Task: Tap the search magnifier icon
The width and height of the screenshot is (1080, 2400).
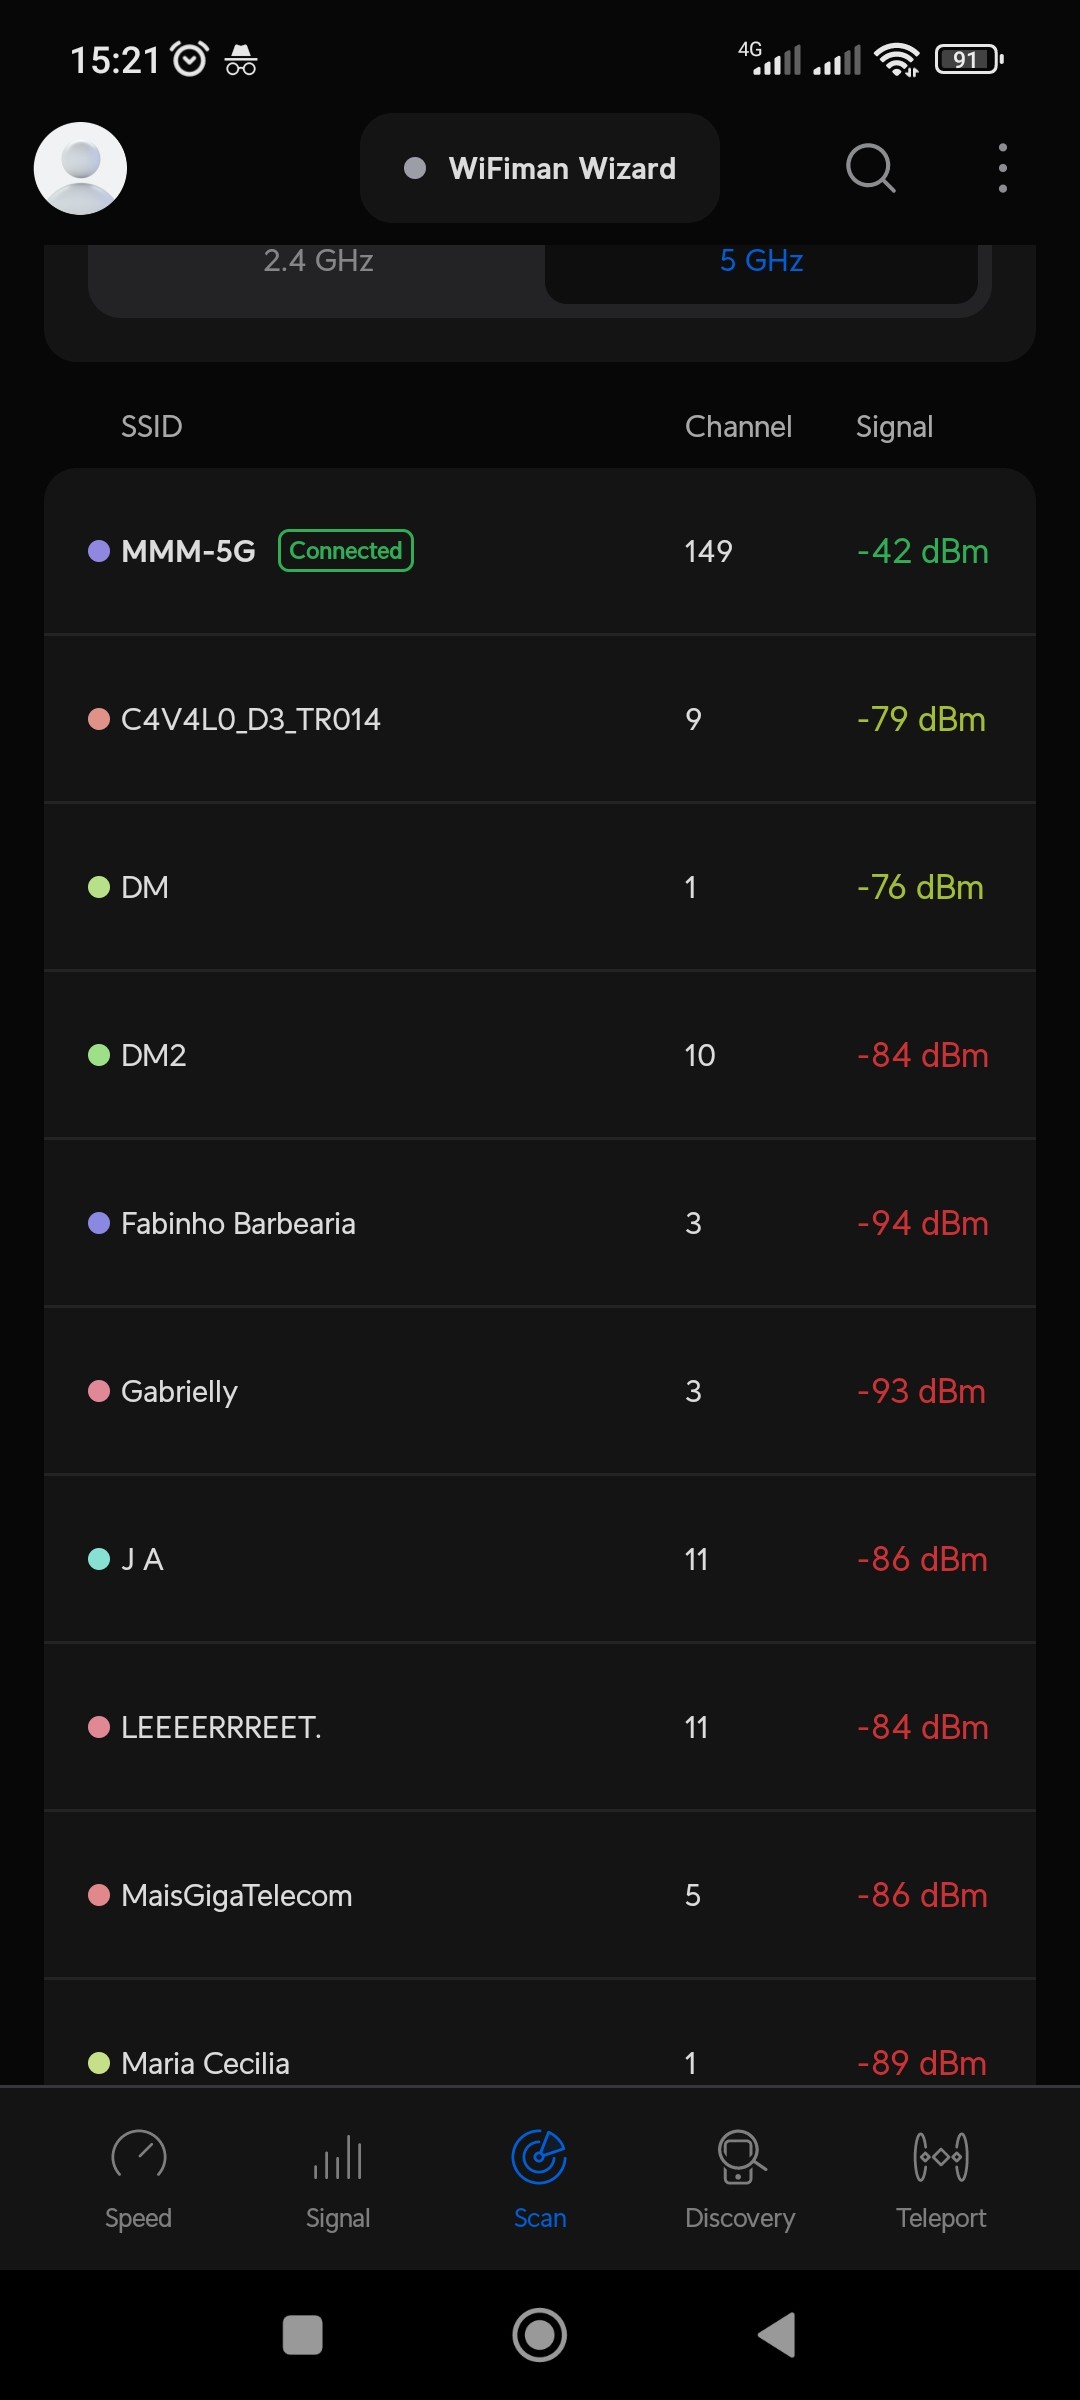Action: (870, 168)
